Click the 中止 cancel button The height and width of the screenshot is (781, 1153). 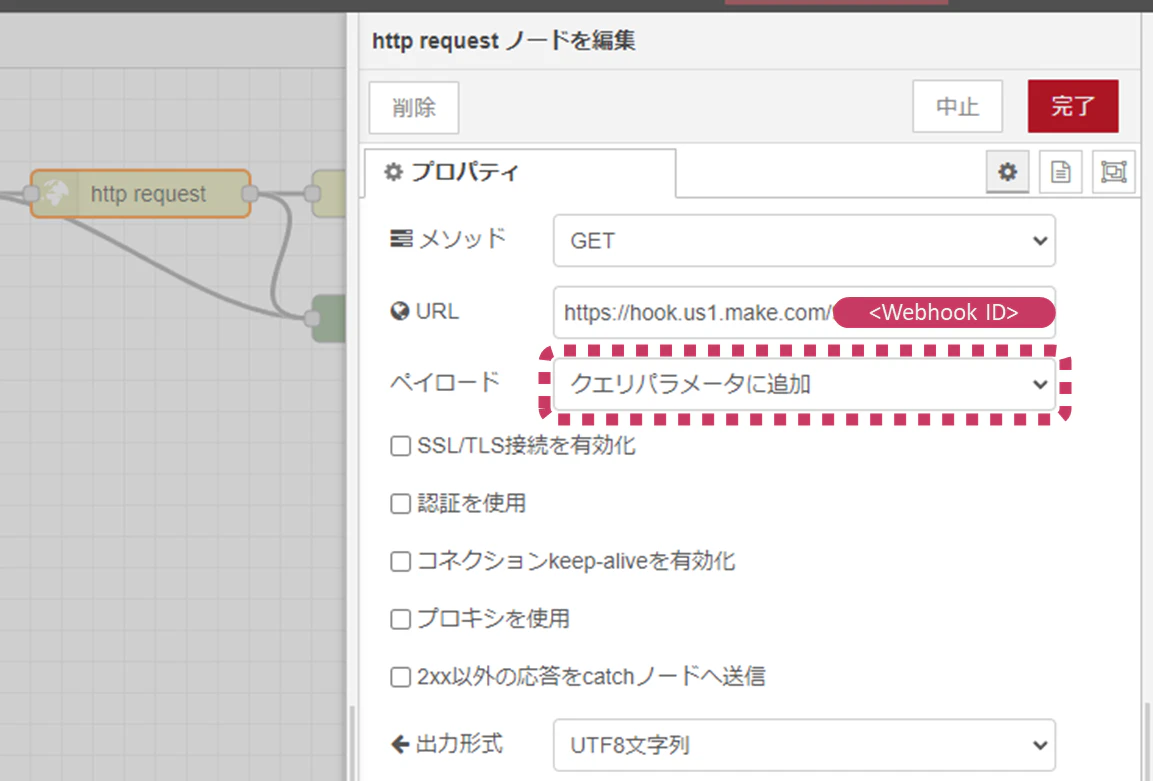pyautogui.click(x=957, y=107)
